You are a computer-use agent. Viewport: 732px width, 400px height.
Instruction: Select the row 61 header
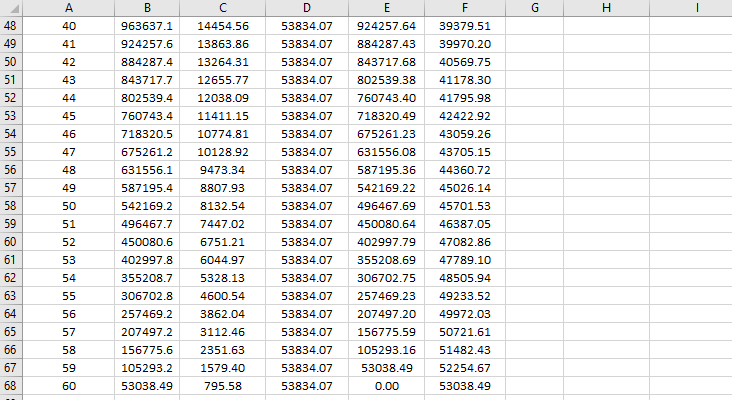tap(11, 260)
